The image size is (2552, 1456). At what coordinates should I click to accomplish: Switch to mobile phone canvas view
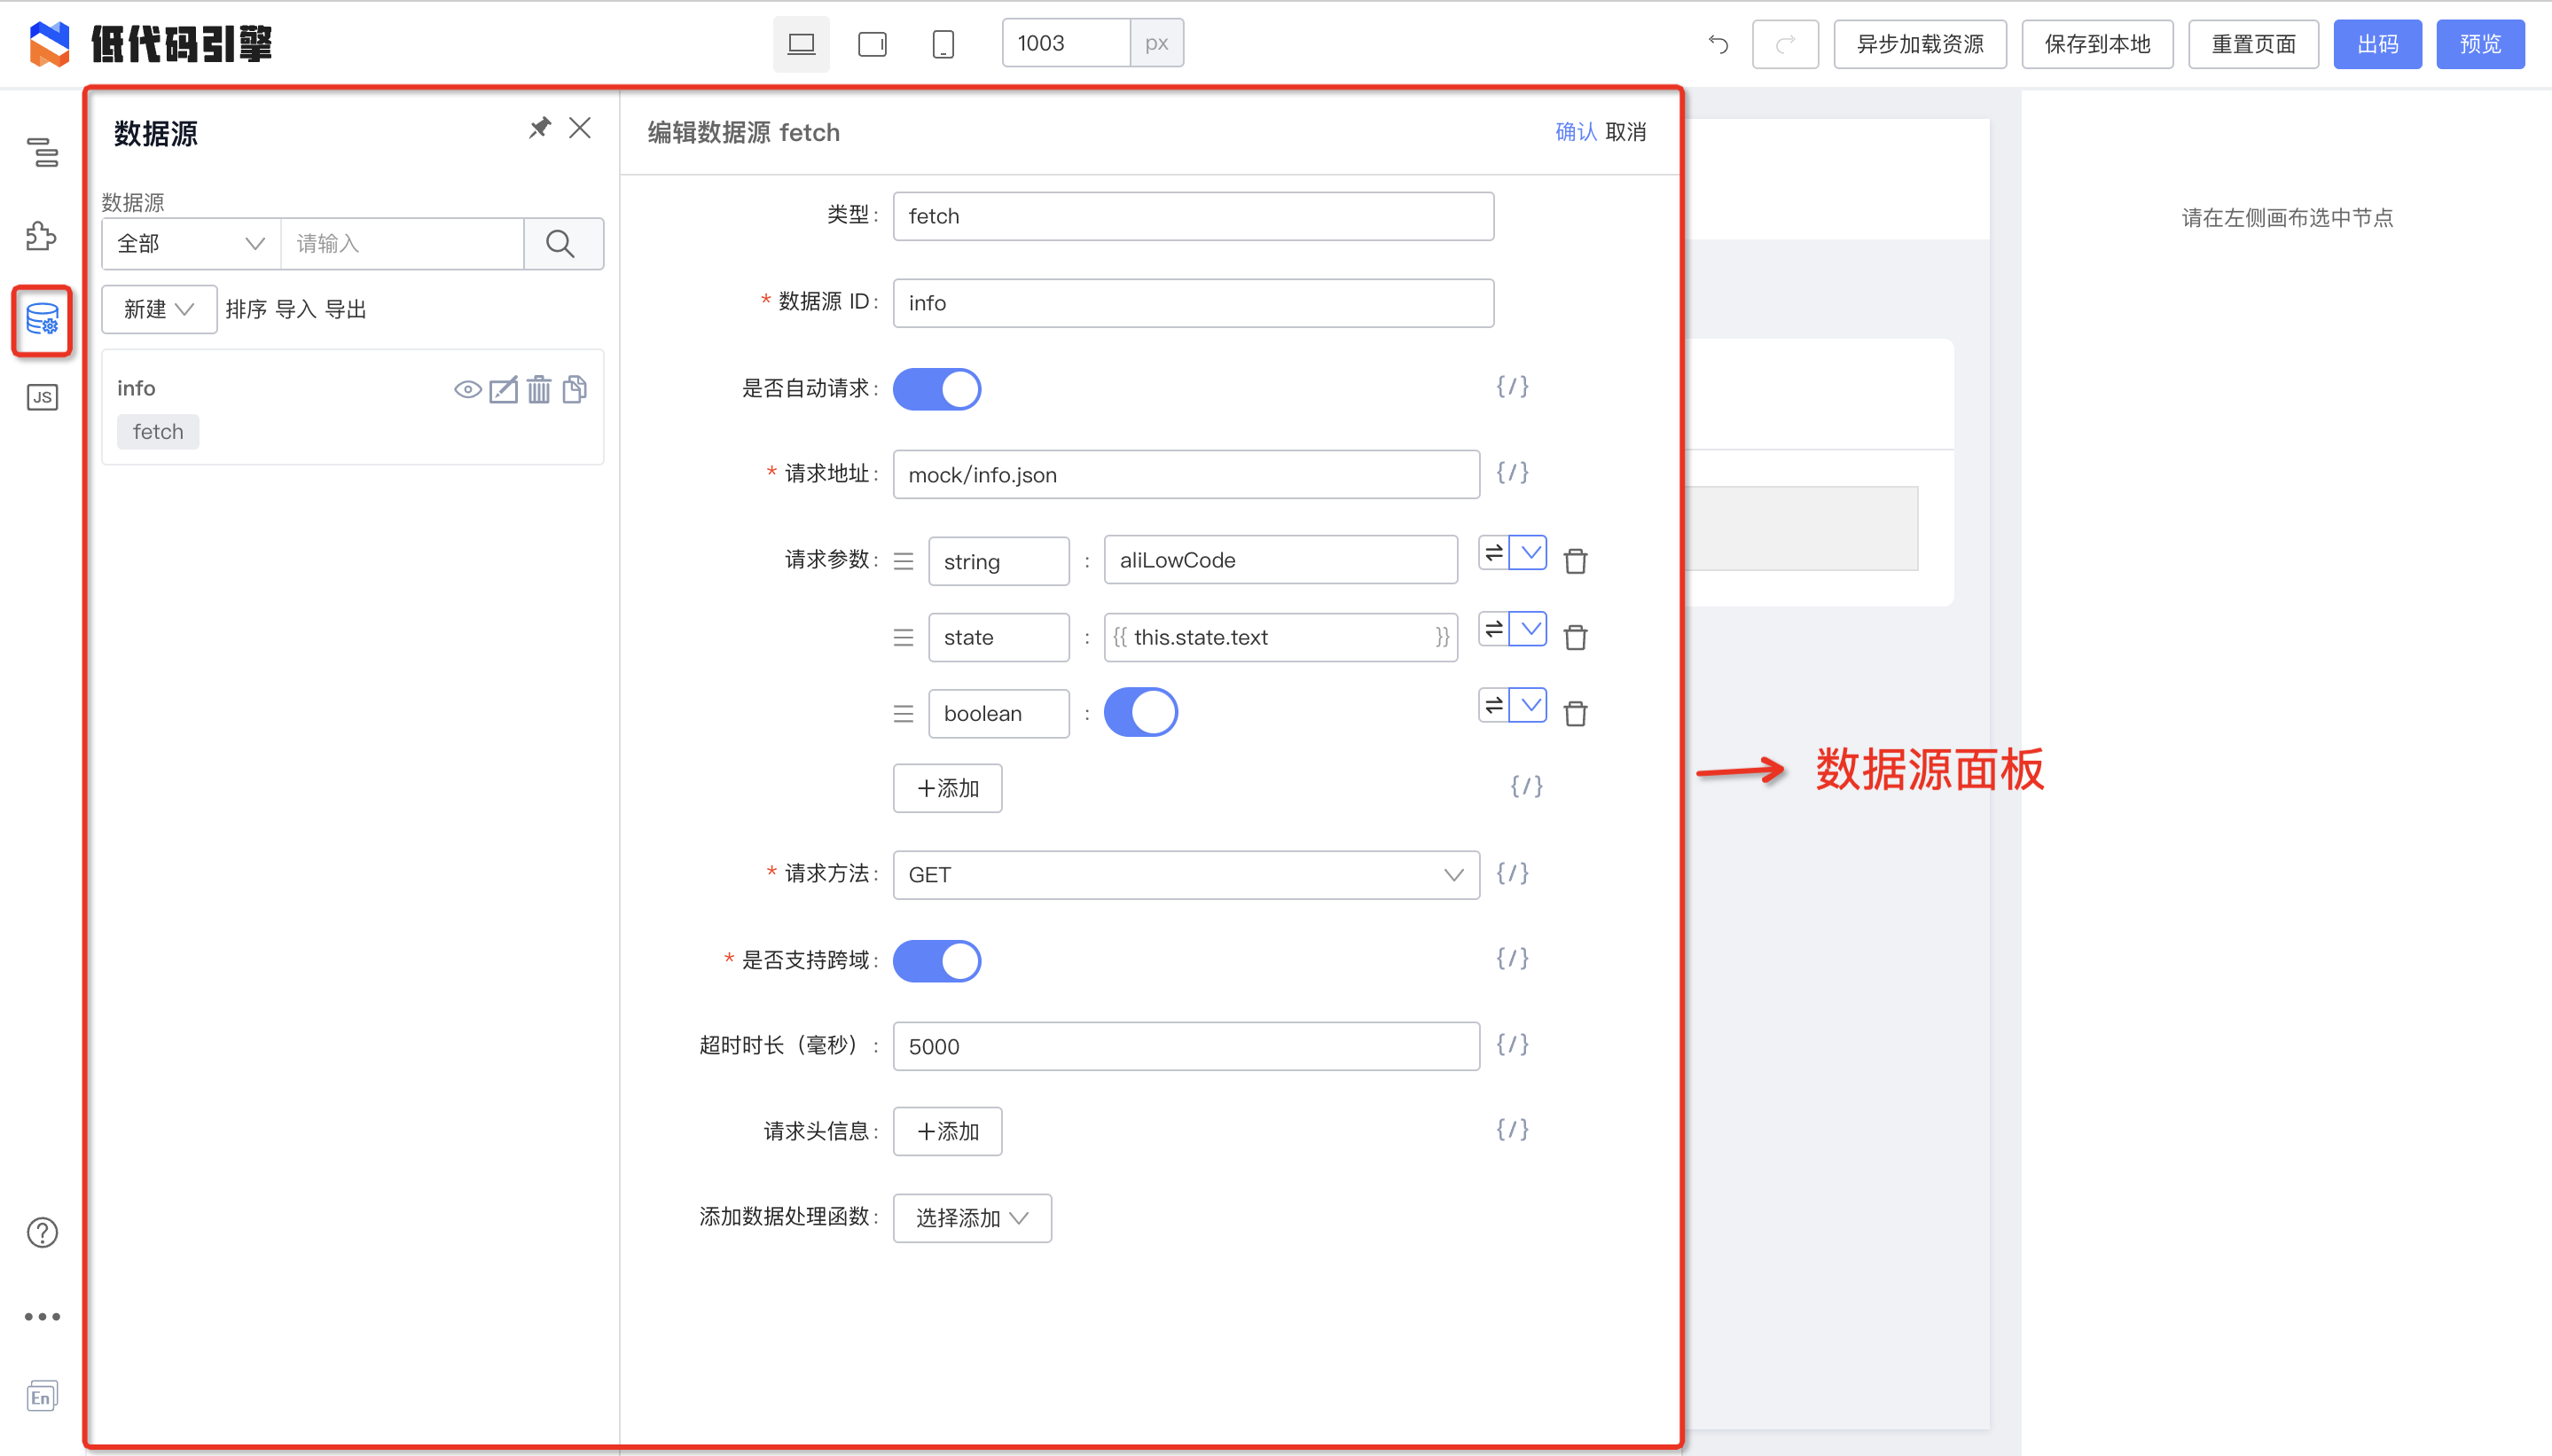(x=942, y=44)
